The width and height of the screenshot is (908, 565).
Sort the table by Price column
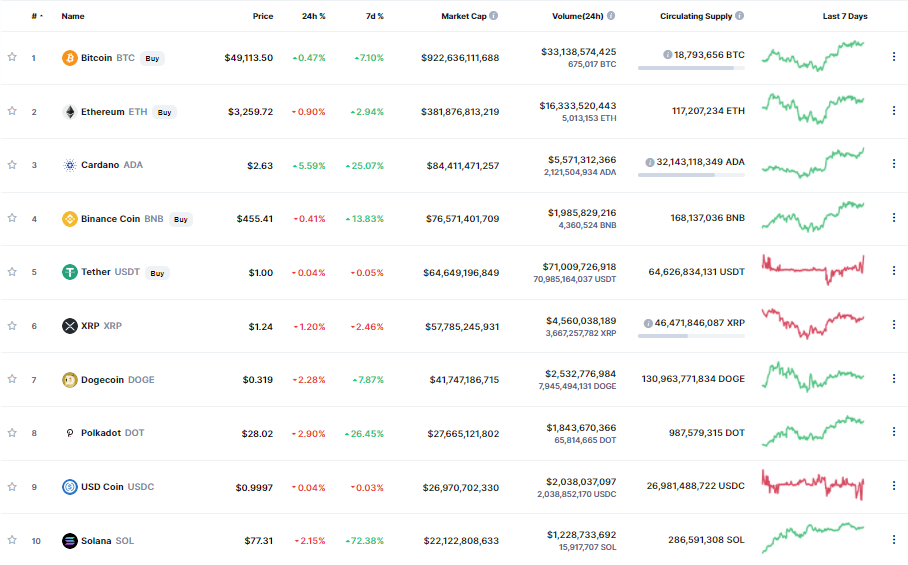tap(262, 16)
